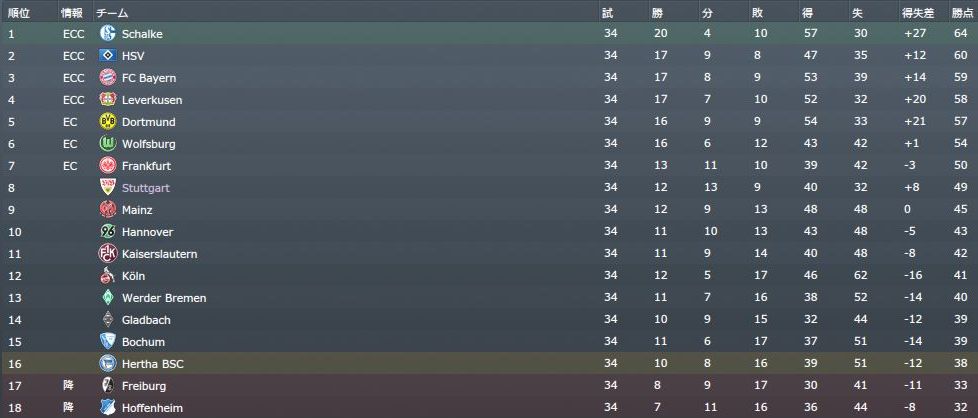Viewport: 978px width, 418px height.
Task: Select the FC Bayern crest icon
Action: pos(109,78)
